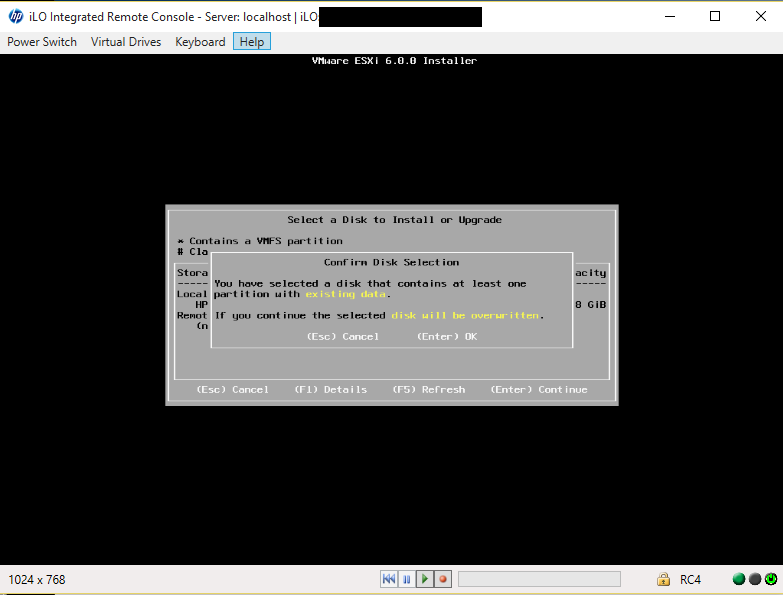
Task: Click the playback progress bar
Action: click(539, 579)
